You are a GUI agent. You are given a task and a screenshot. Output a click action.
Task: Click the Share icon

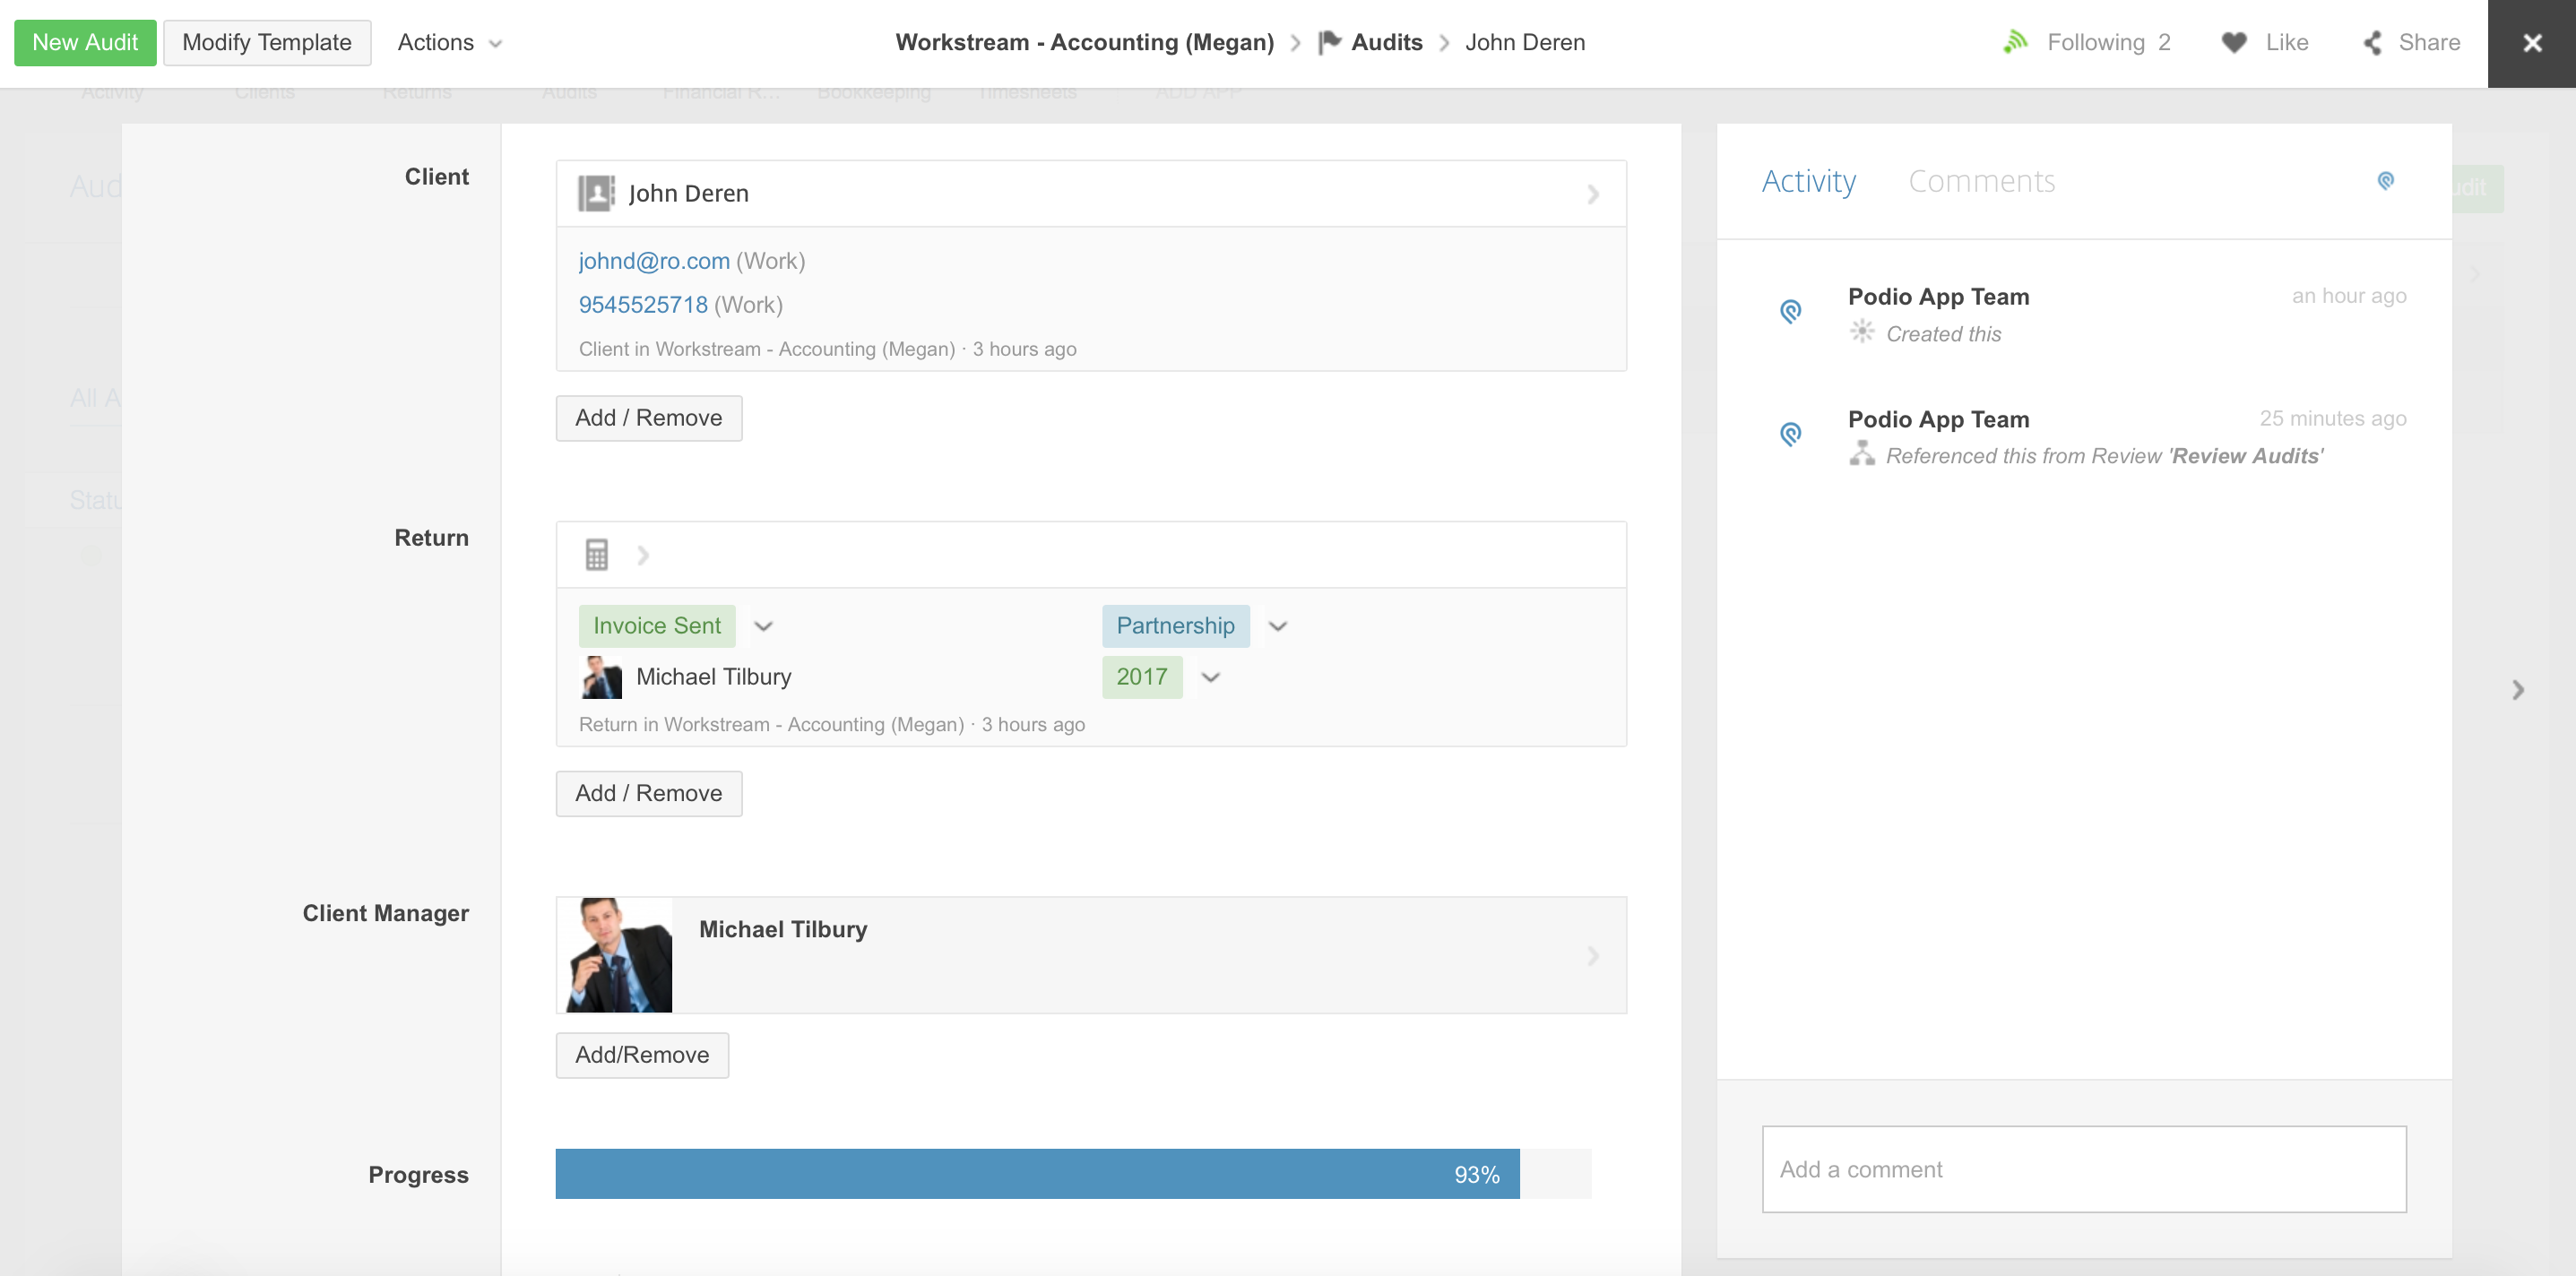pos(2372,42)
